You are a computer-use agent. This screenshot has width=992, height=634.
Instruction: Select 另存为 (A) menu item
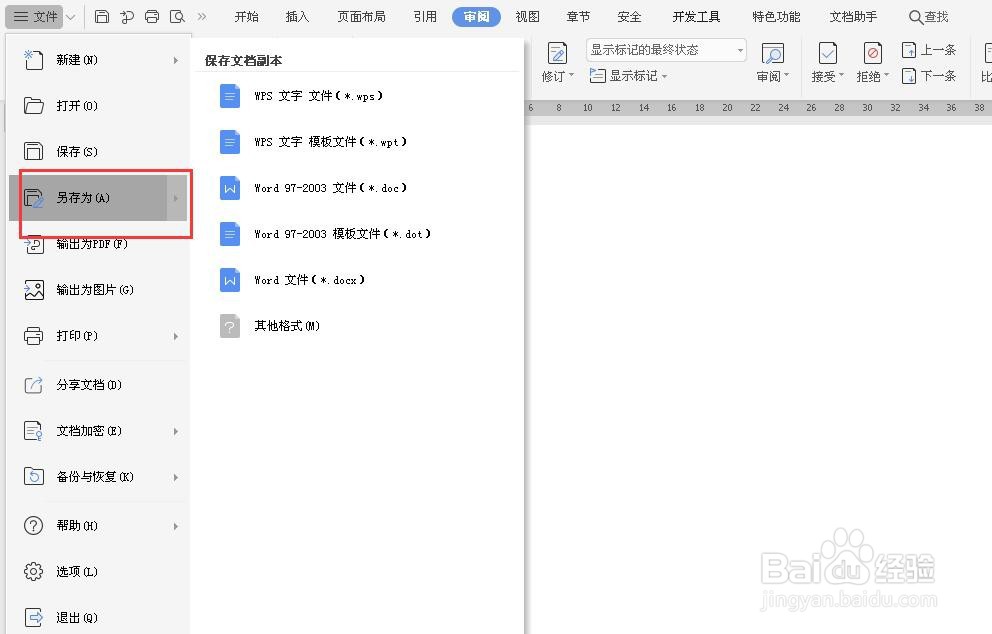[98, 198]
